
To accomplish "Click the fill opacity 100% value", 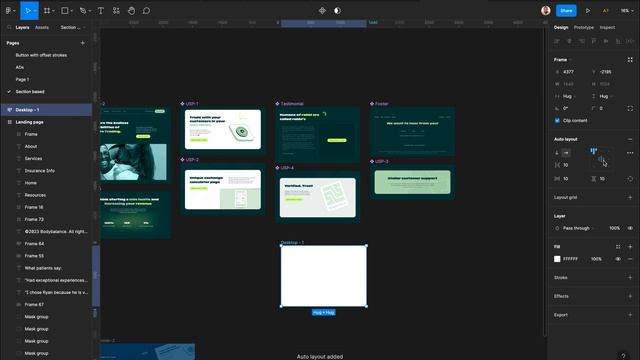I will [596, 259].
